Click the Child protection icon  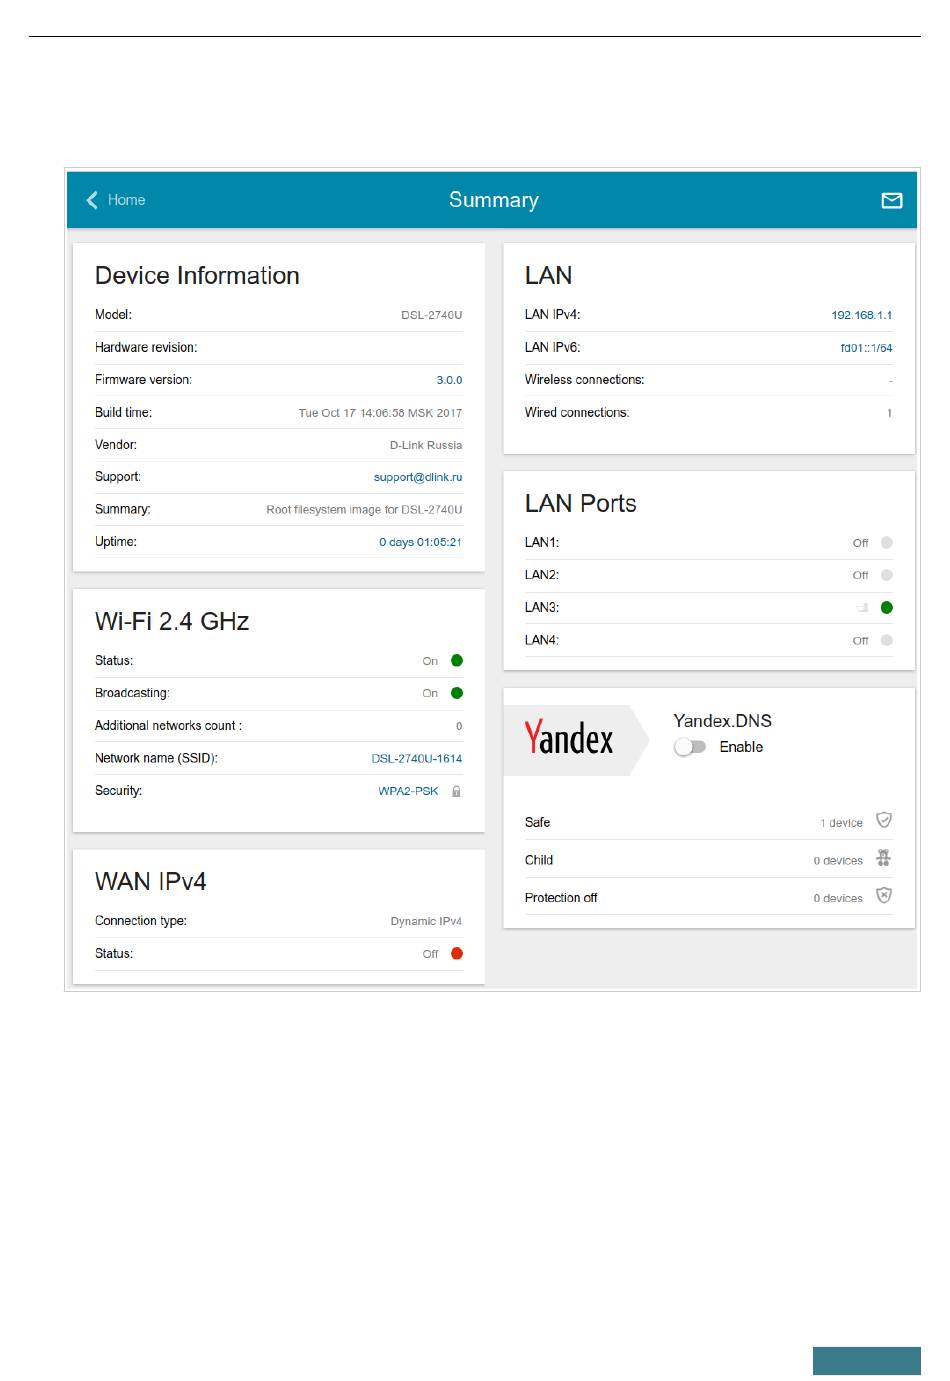pos(884,858)
